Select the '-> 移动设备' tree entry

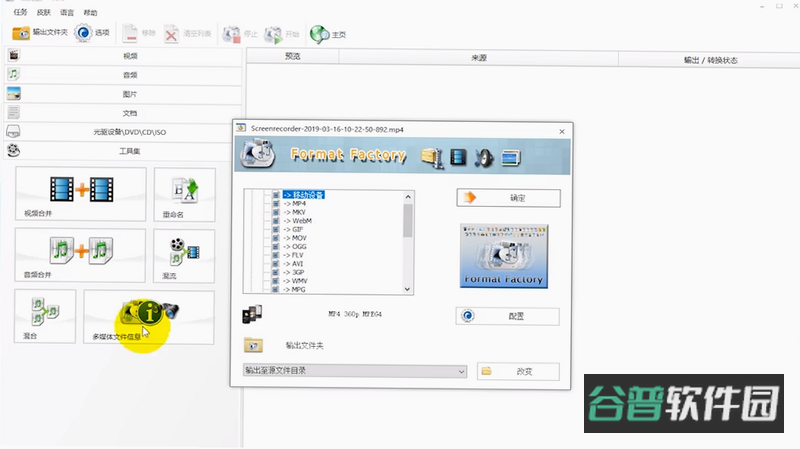[304, 195]
